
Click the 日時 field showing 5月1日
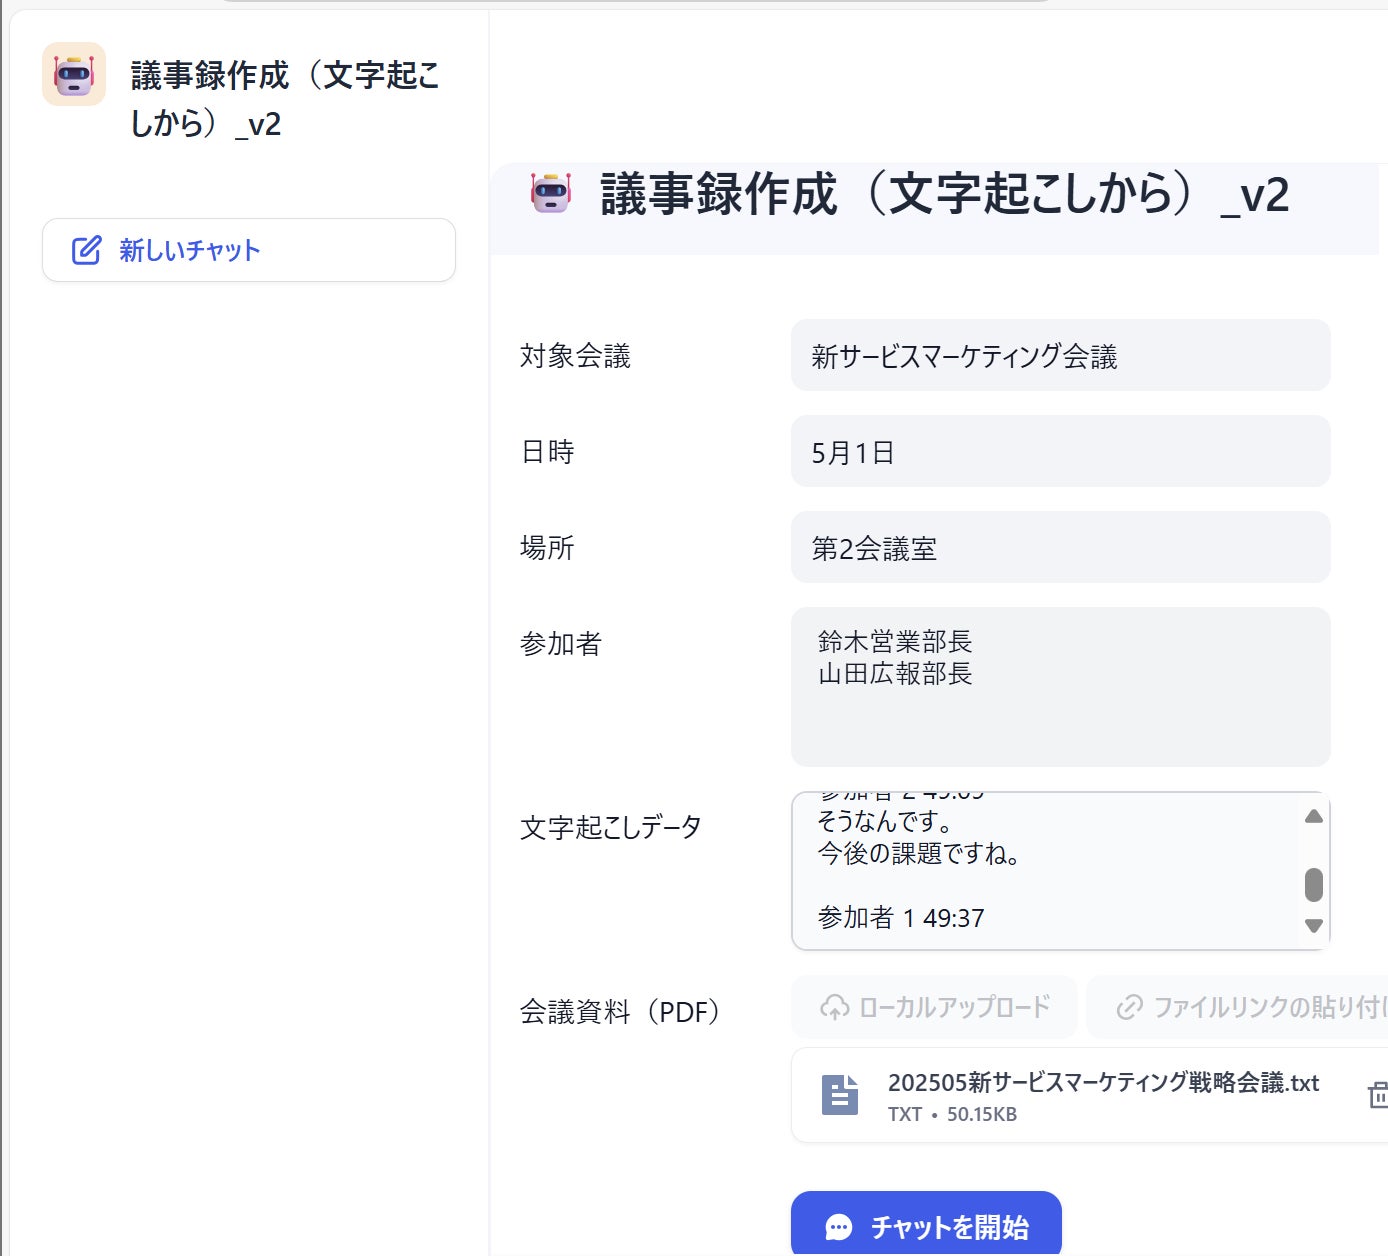pyautogui.click(x=1060, y=451)
